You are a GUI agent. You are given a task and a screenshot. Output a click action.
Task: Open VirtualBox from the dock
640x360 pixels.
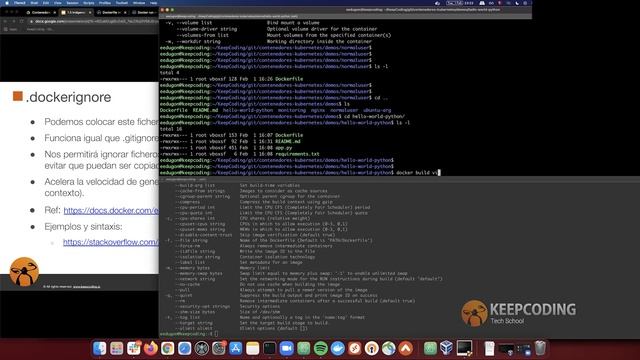click(x=447, y=348)
